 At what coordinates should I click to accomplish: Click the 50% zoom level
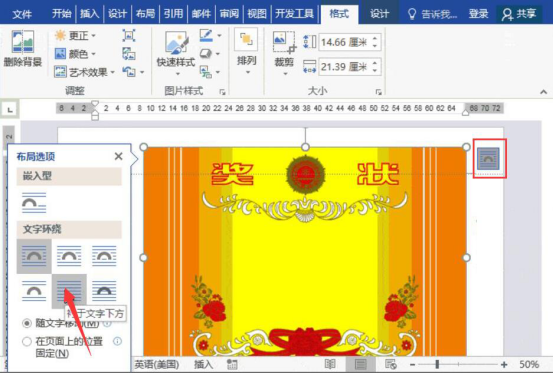pyautogui.click(x=529, y=364)
